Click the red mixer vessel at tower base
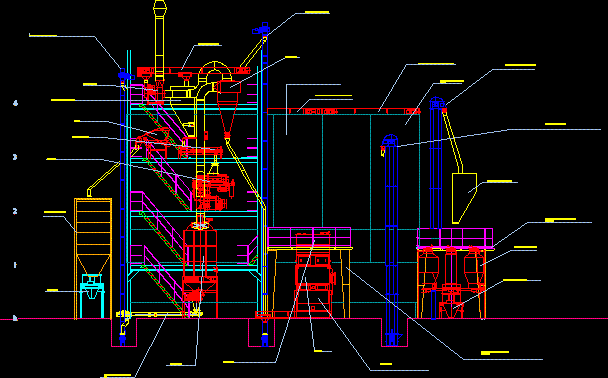Image resolution: width=608 pixels, height=378 pixels. (200, 268)
